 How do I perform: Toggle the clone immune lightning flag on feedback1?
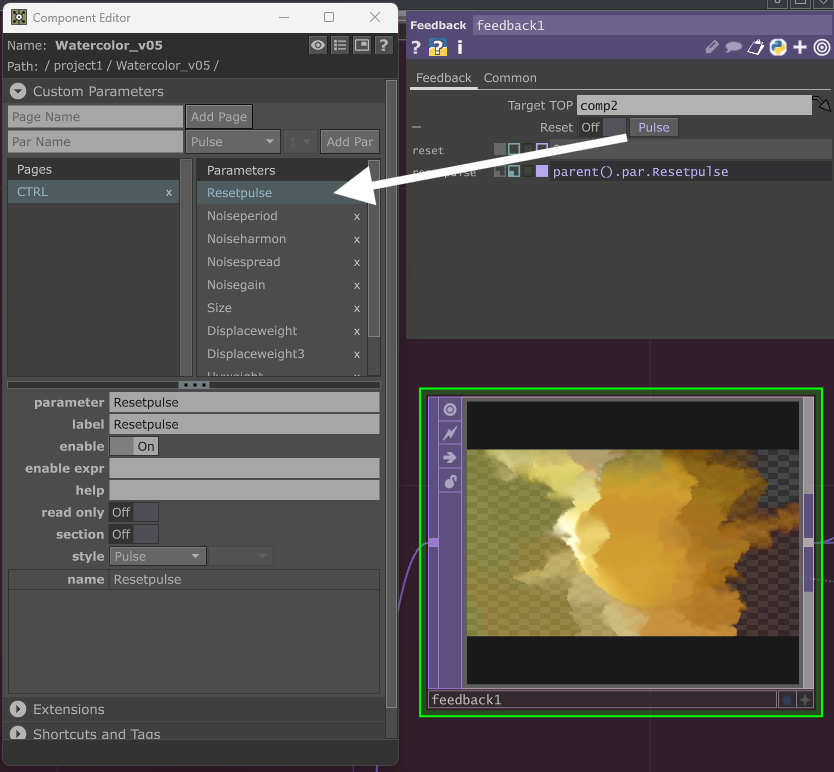point(450,433)
